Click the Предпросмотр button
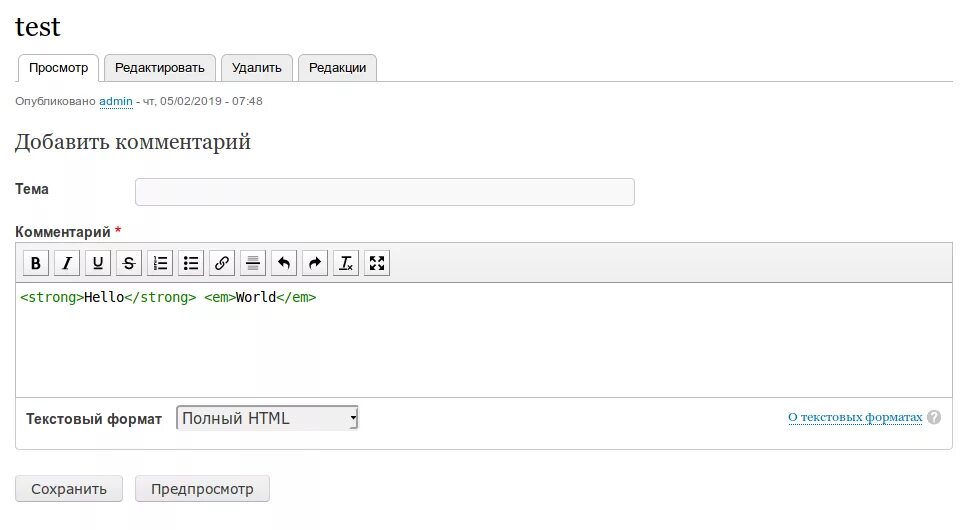This screenshot has height=530, width=979. click(x=202, y=489)
